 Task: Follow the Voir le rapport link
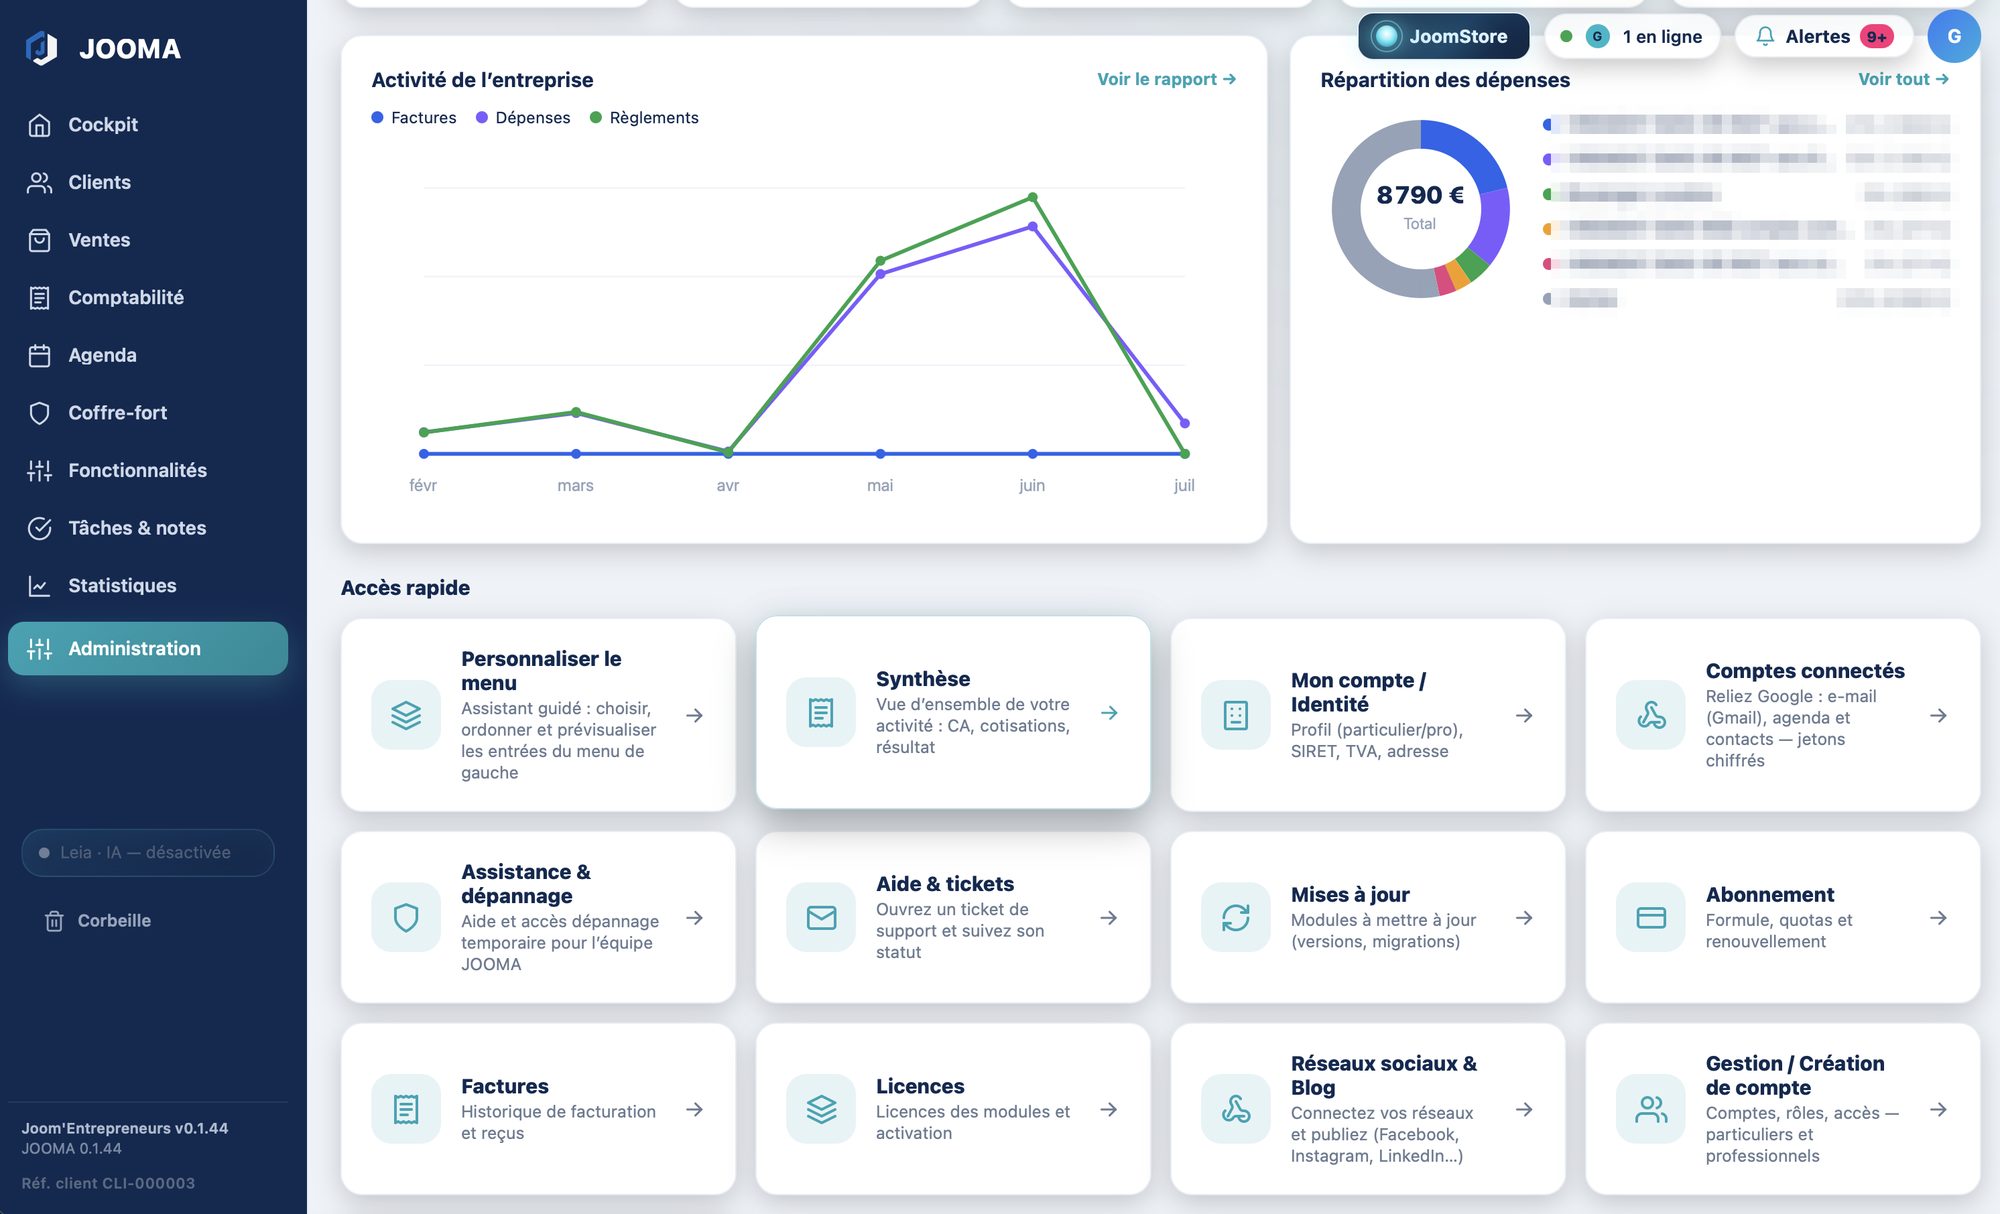point(1166,79)
